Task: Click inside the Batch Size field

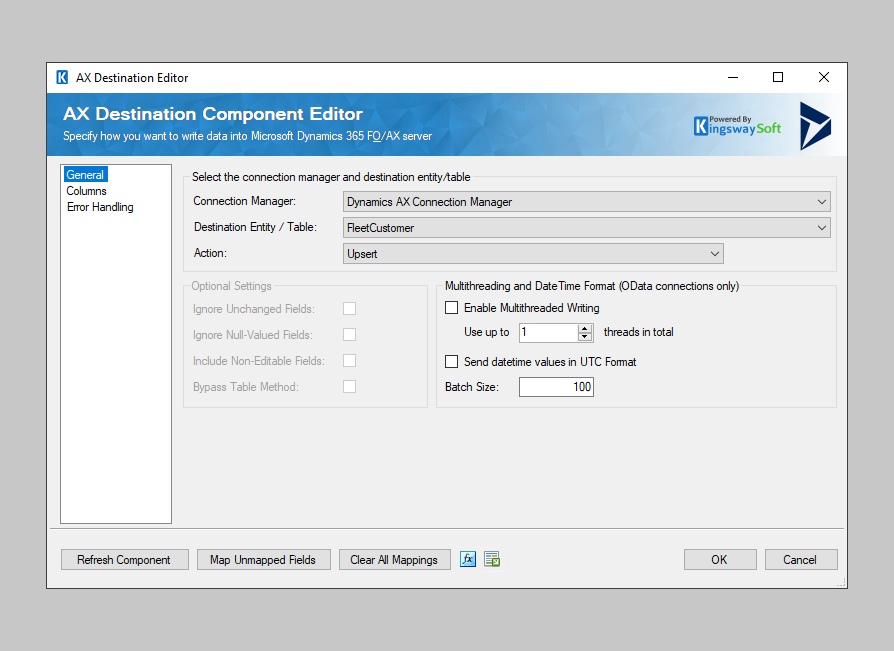Action: point(556,387)
